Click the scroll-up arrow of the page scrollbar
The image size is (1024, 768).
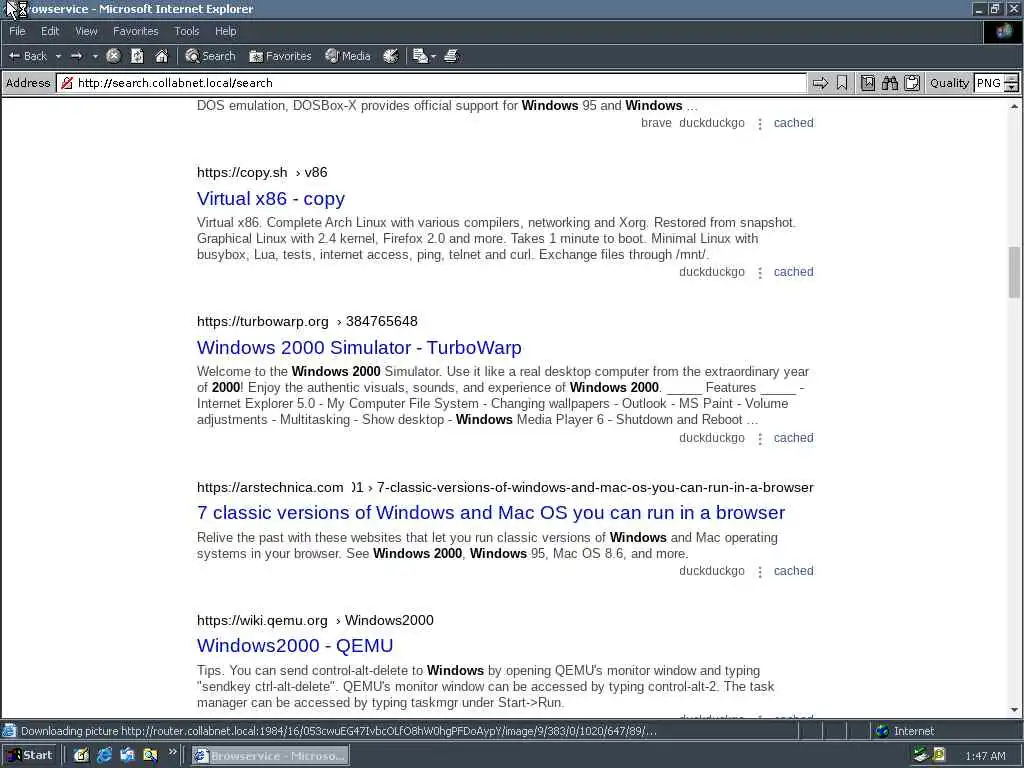click(1014, 106)
